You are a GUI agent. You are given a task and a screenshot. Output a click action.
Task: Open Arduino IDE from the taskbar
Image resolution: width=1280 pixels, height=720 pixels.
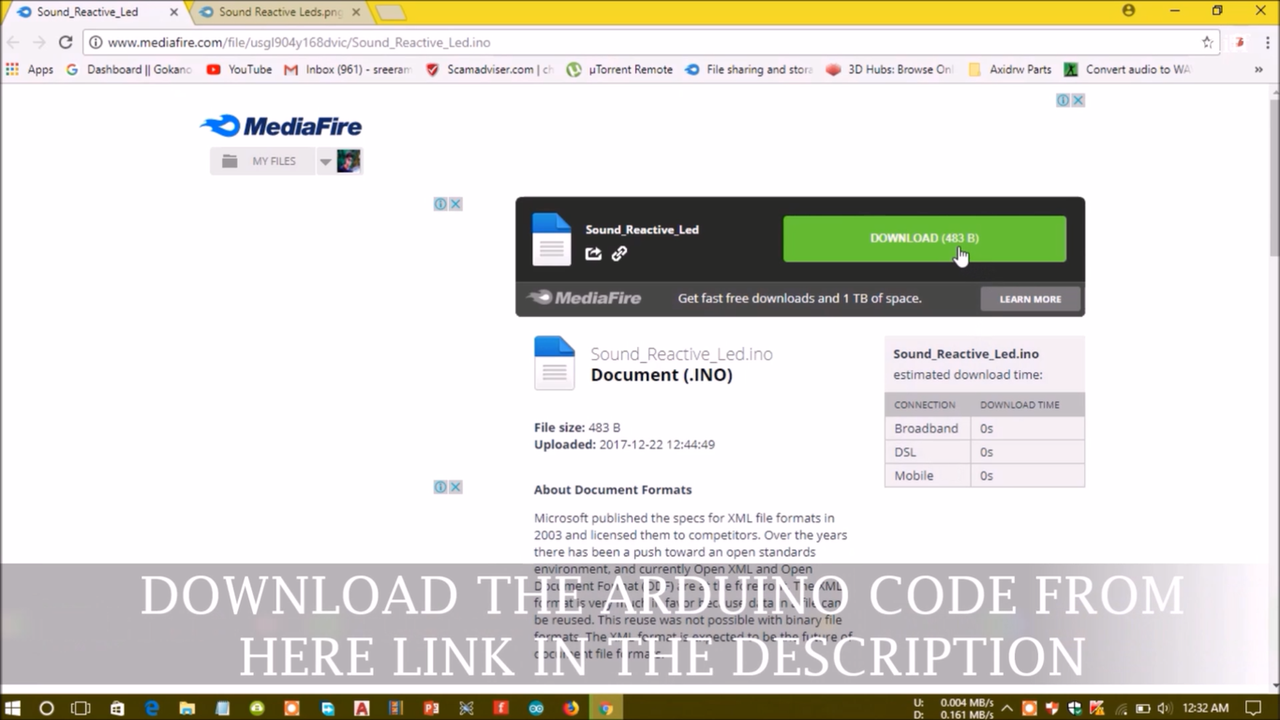[x=536, y=708]
